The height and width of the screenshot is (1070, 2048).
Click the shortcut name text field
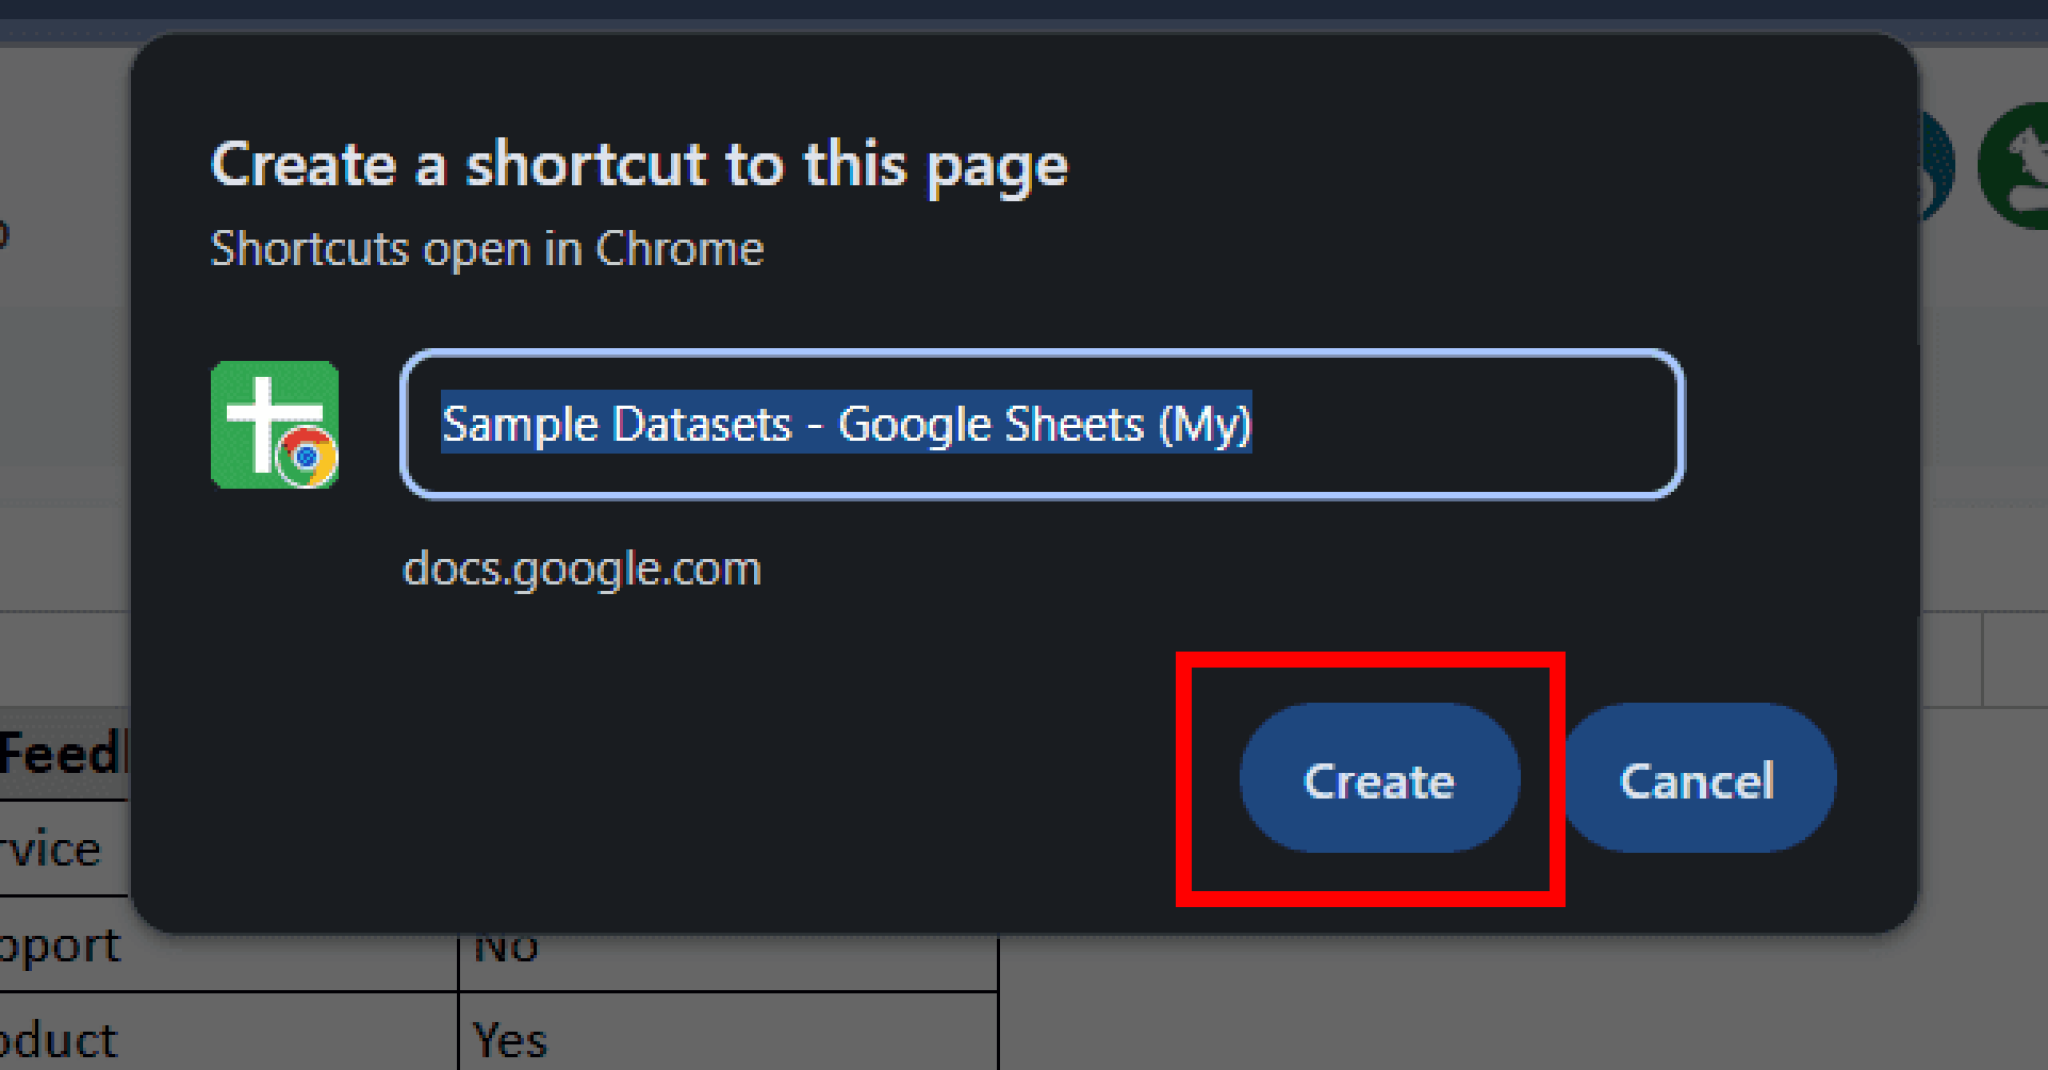1040,424
